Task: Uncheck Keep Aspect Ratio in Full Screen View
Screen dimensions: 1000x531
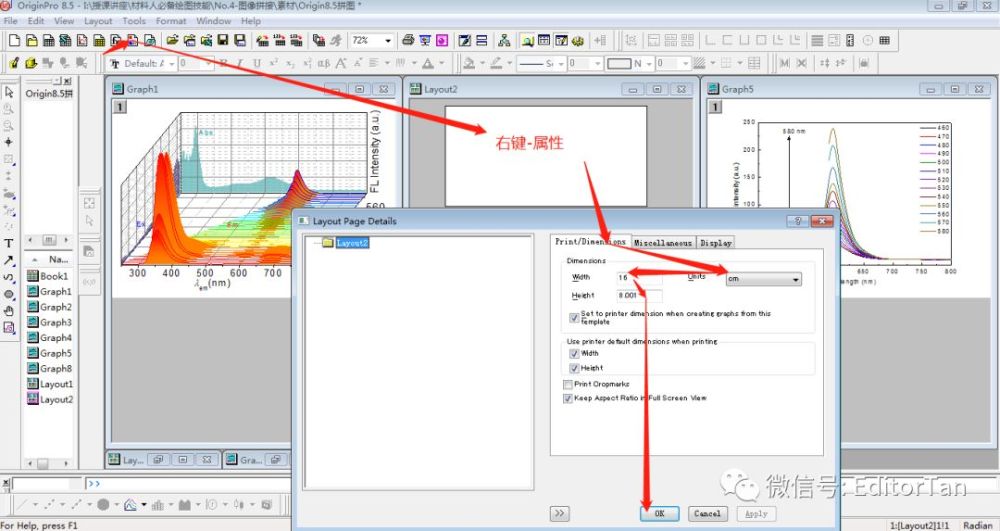Action: click(x=568, y=398)
